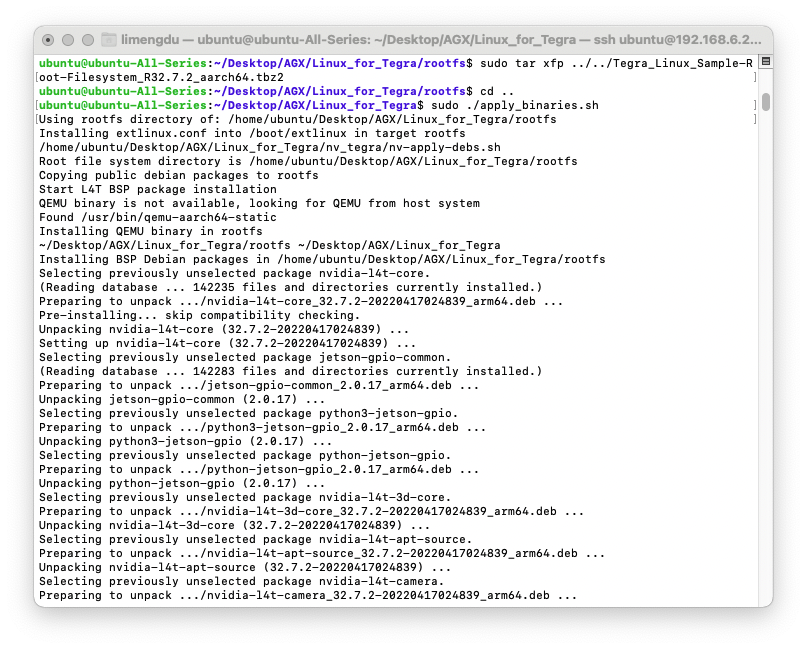Click 'Selecting previously unselected package python-jetson-gpio.'

click(x=245, y=455)
